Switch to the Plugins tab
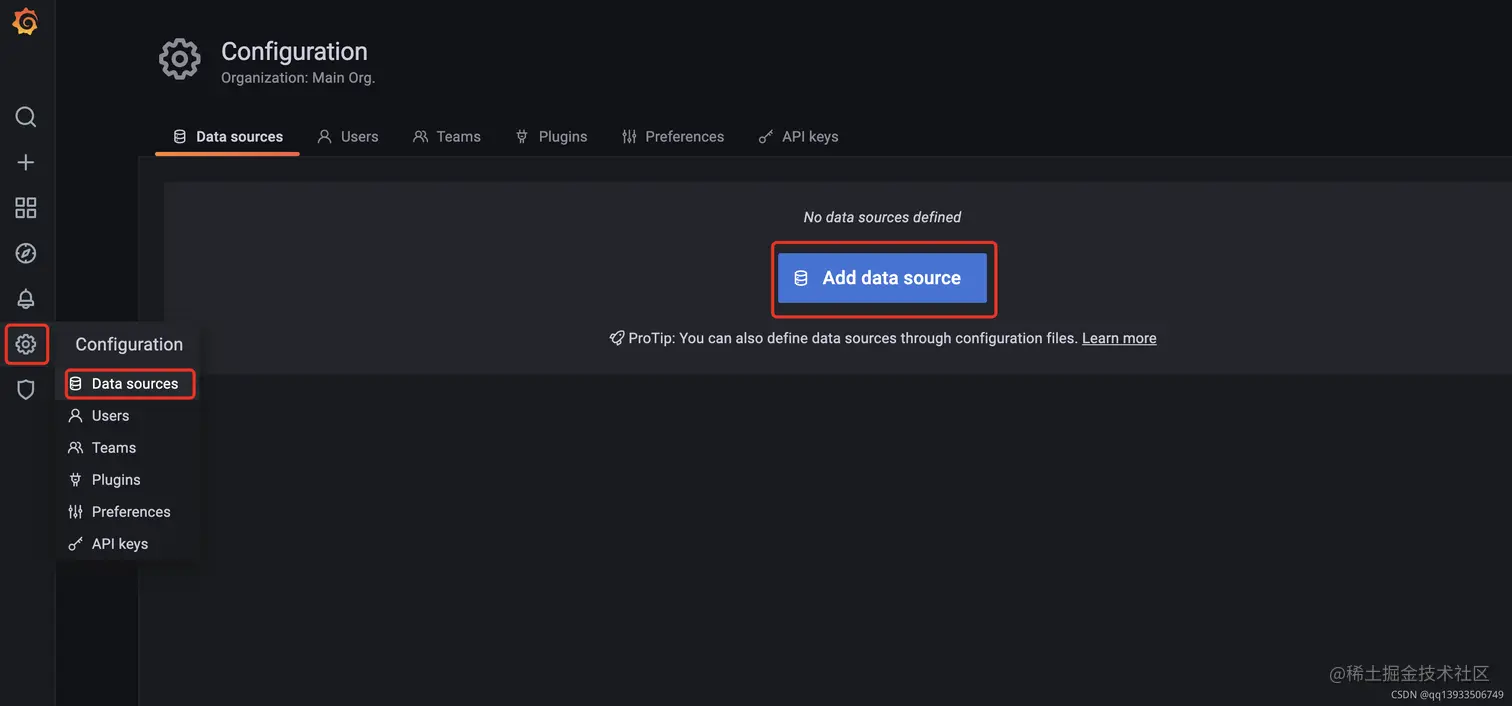 pos(551,137)
